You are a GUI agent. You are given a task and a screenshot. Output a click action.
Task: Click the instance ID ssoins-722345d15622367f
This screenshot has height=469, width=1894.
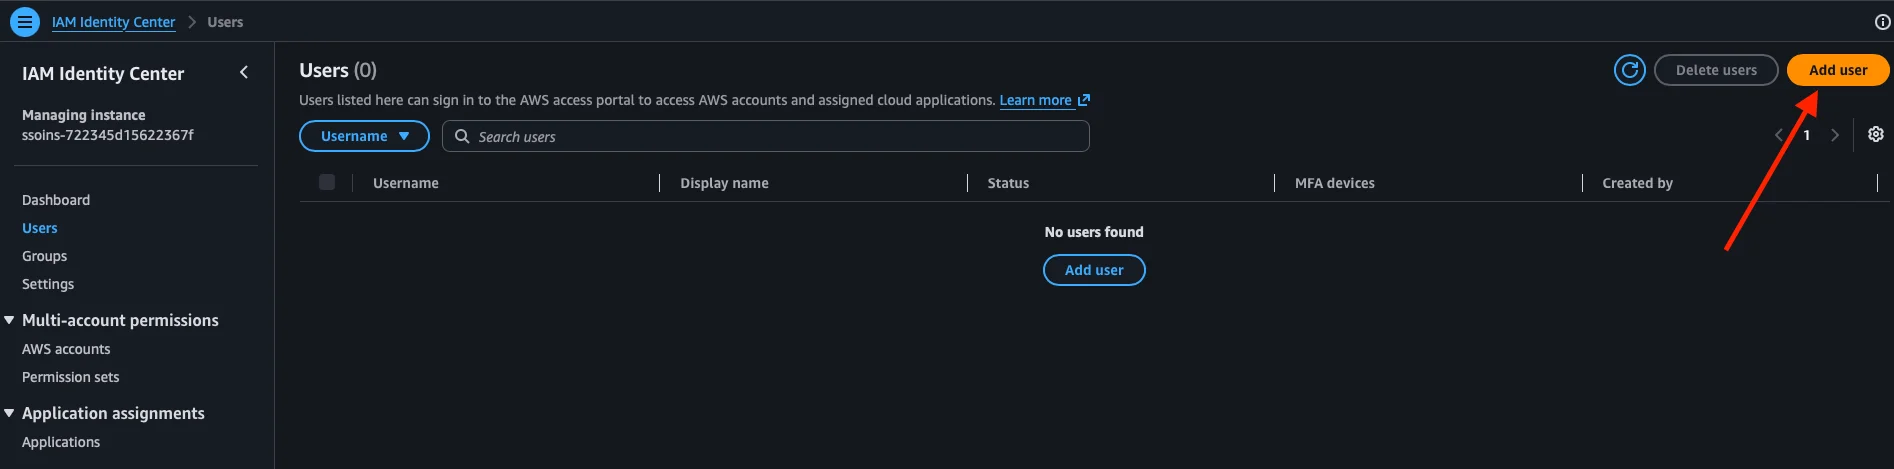(108, 135)
